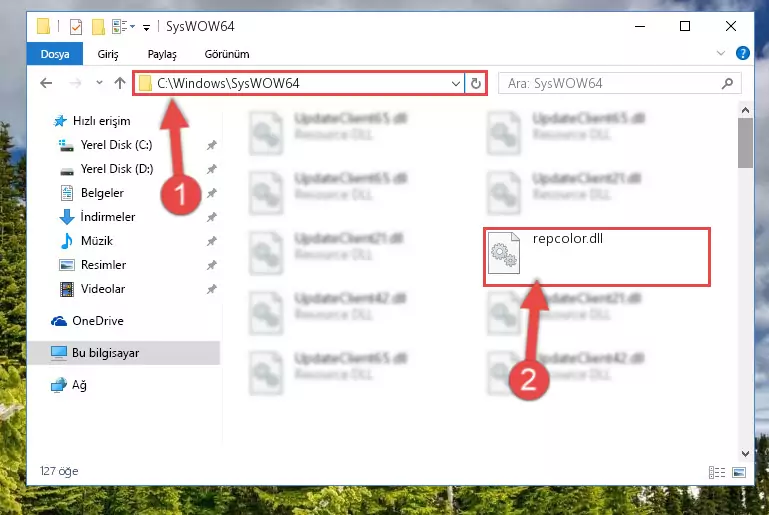Click the pin icon next to Yerel Disk (D:)
The width and height of the screenshot is (769, 515).
[x=211, y=169]
